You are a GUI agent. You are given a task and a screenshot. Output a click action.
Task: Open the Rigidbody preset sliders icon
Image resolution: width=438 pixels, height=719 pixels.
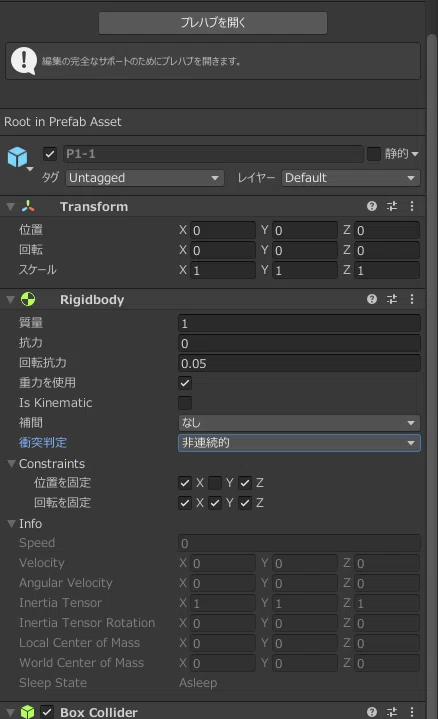392,299
